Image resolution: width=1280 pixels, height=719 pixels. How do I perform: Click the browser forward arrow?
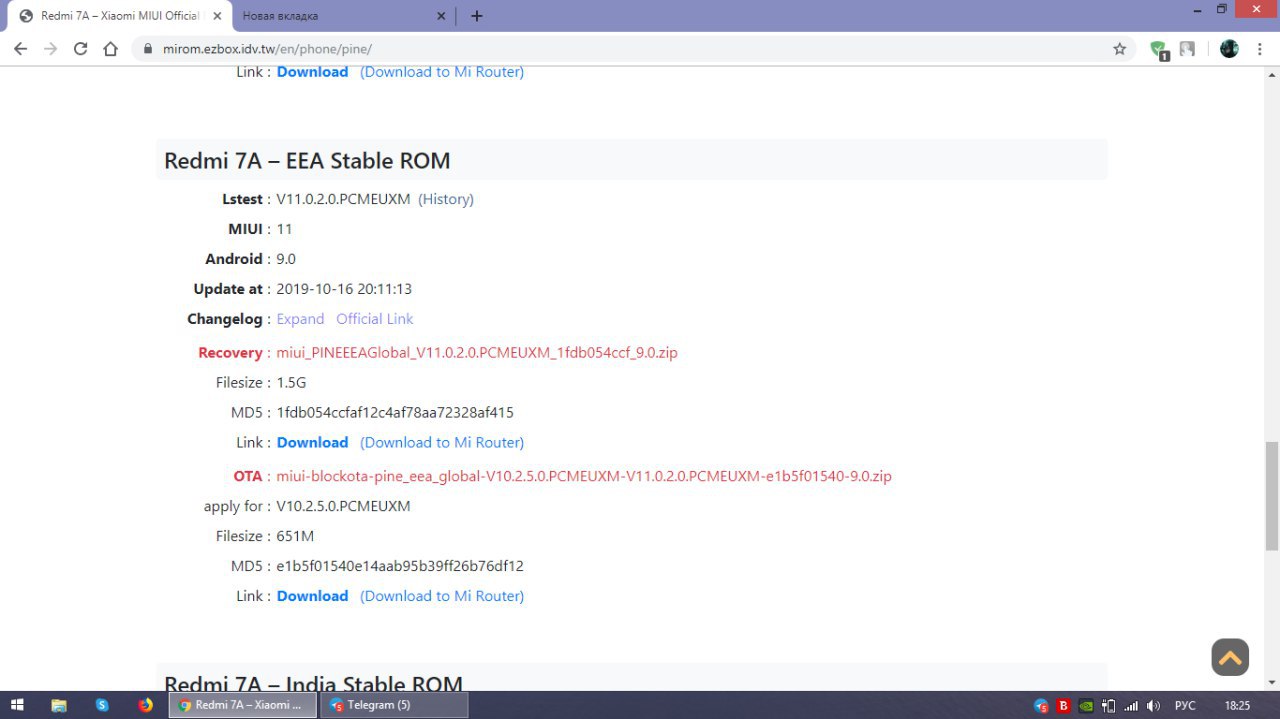click(x=50, y=48)
